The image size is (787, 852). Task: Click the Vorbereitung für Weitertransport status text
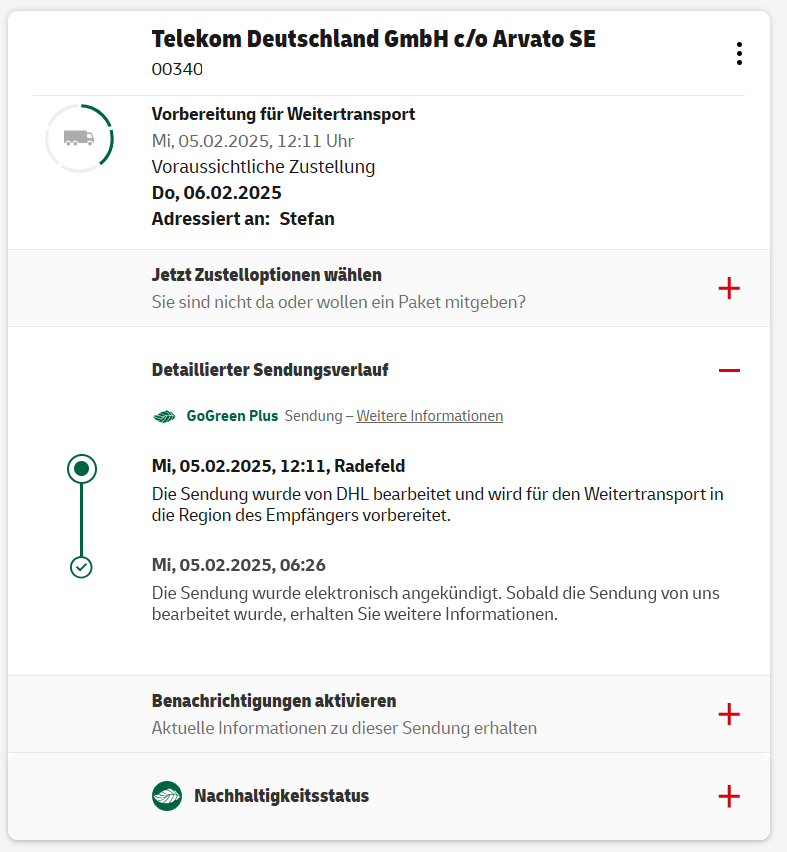pos(283,114)
